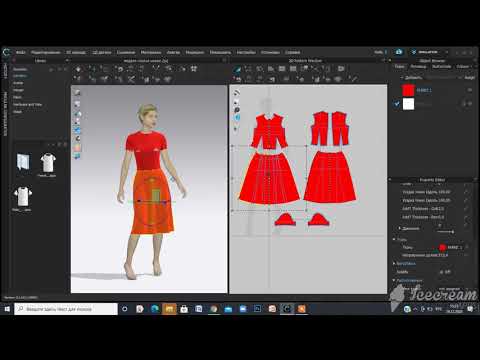Click the pen-like icon ending 2D toolbar's second row

[354, 79]
